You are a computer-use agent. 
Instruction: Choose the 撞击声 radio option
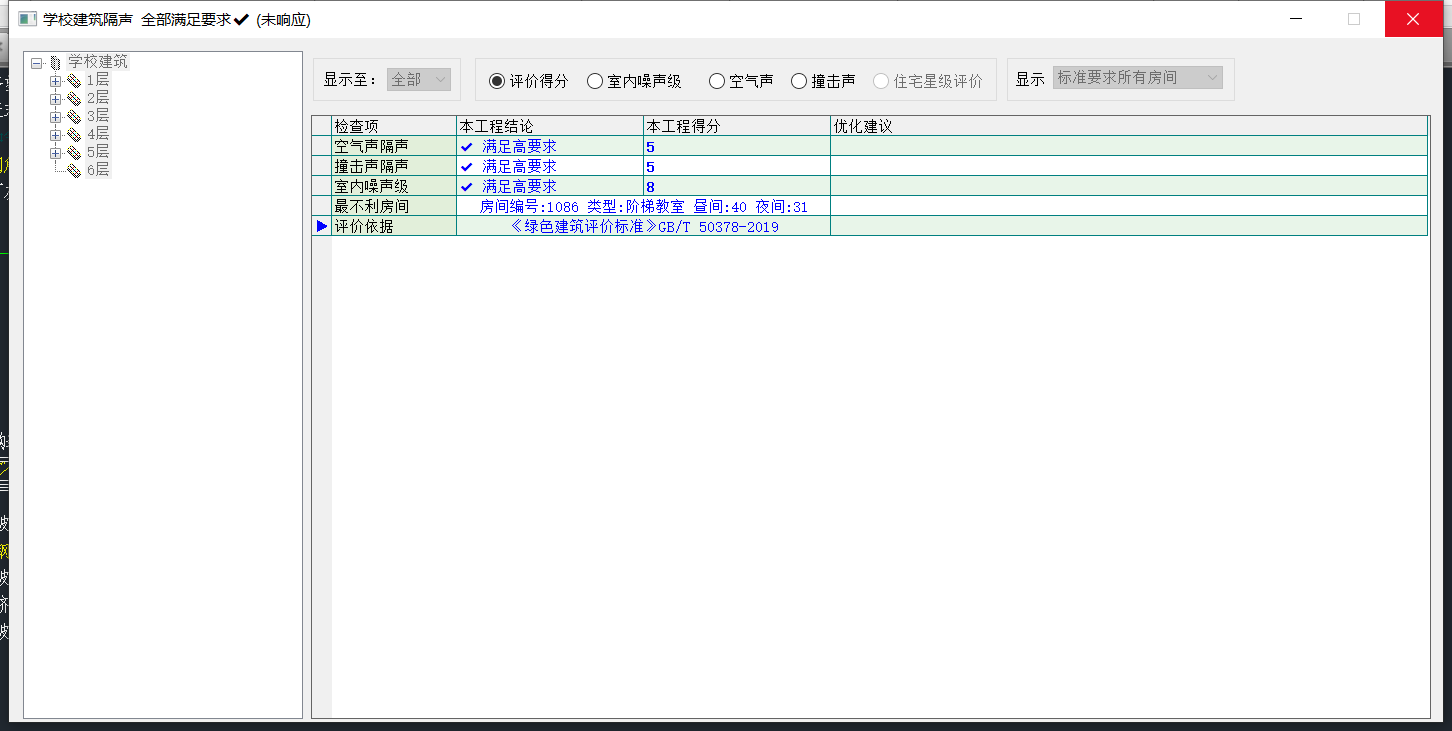tap(799, 81)
